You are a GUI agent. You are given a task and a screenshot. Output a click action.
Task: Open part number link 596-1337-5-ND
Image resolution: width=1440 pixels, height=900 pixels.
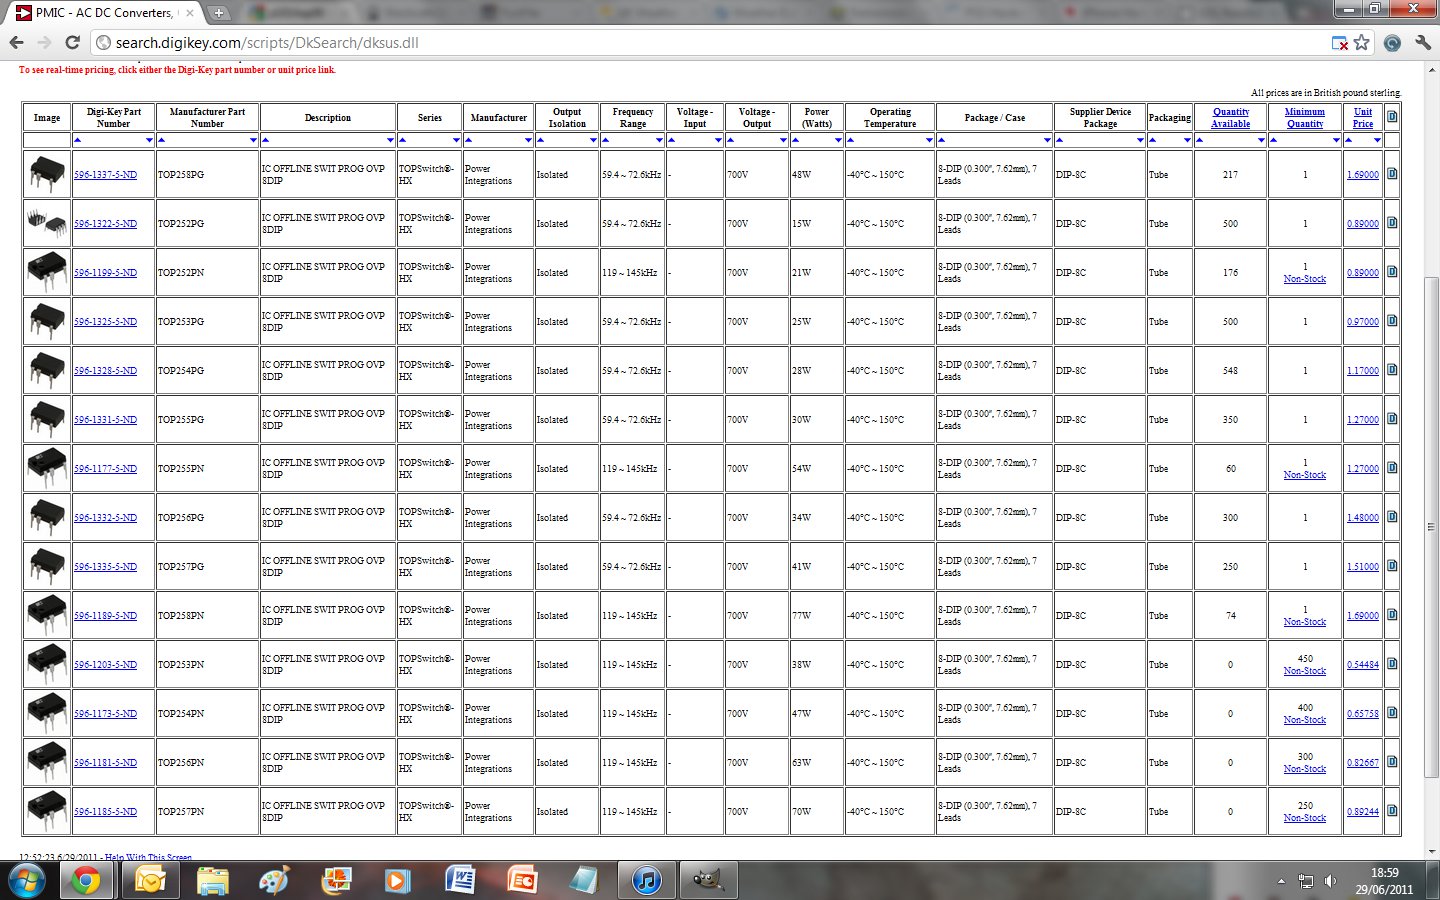tap(105, 175)
